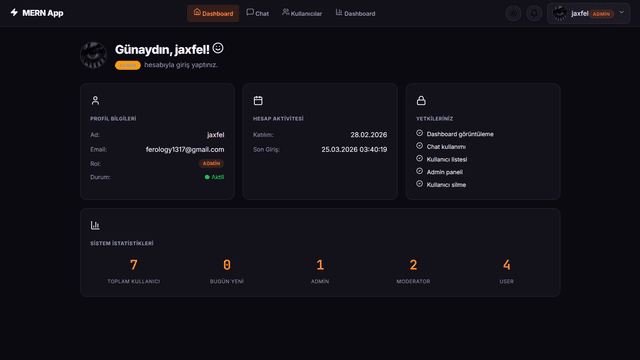This screenshot has width=640, height=360.
Task: Click the large profile avatar beside the greeting
Action: coord(93,55)
